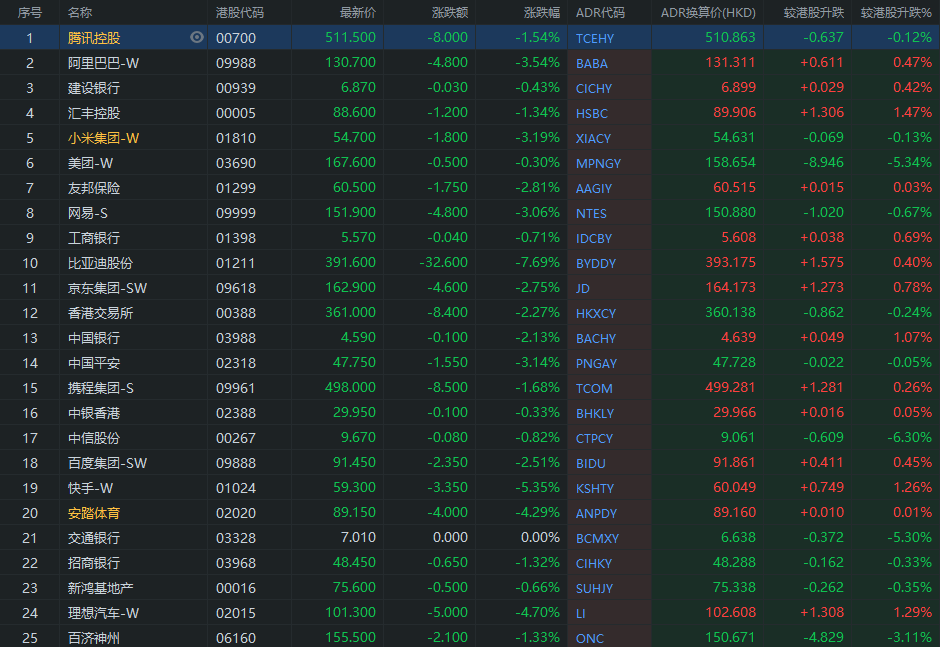Click the 名称 column header
940x647 pixels.
[80, 13]
